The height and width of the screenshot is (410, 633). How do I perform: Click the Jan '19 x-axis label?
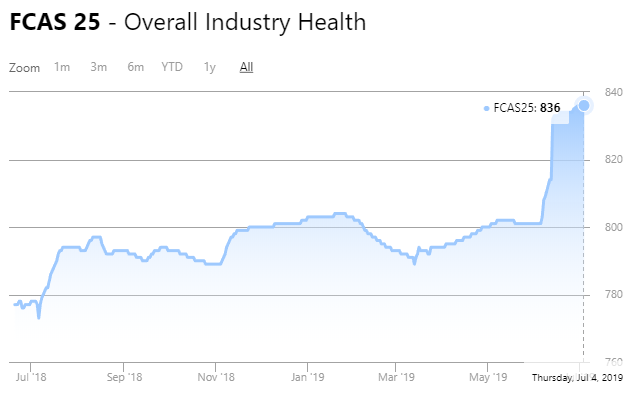(307, 378)
